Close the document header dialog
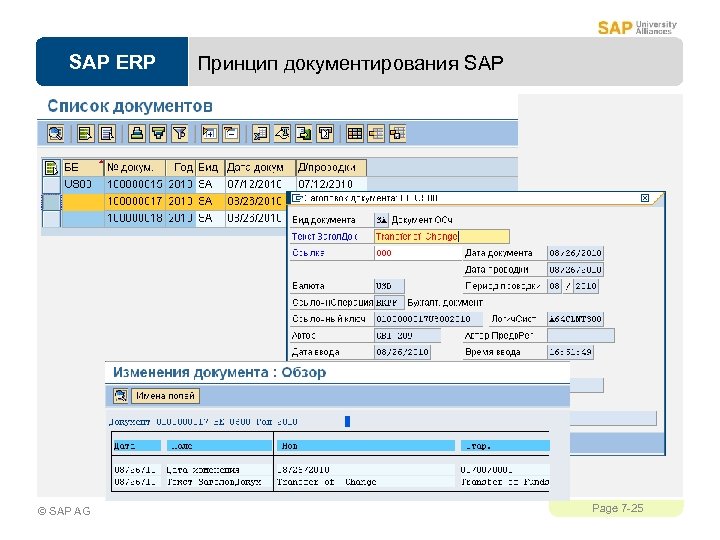This screenshot has height=540, width=720. [x=645, y=198]
